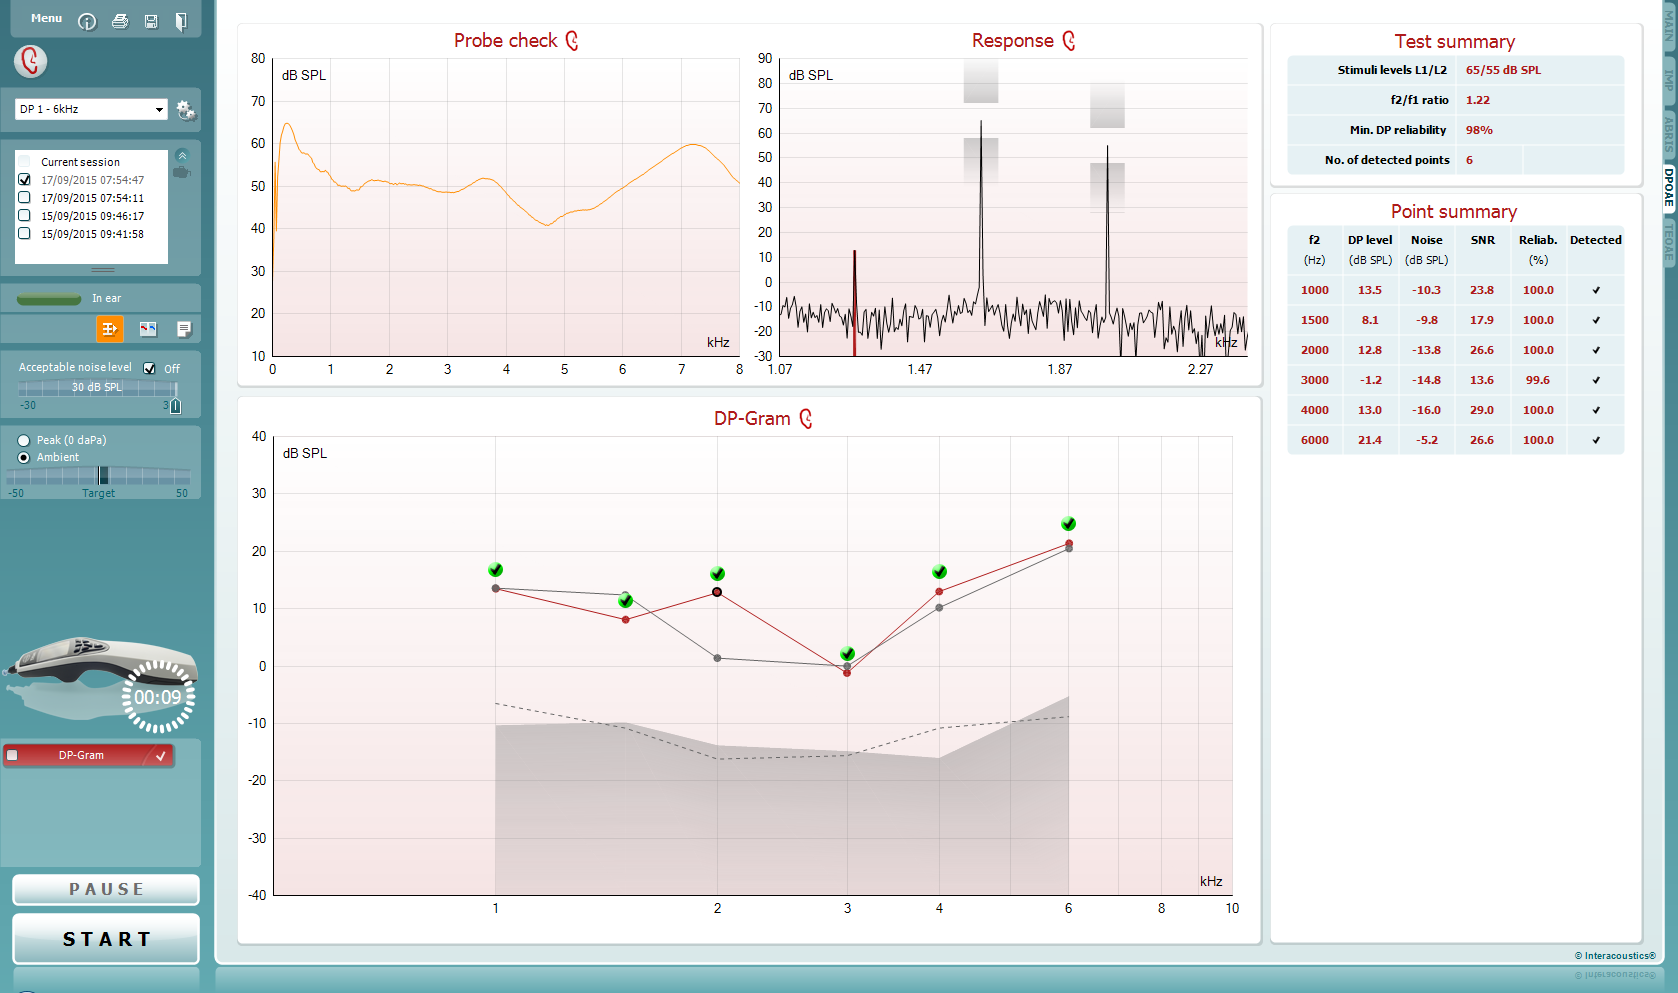Viewport: 1678px width, 993px height.
Task: Switch to the IMP side tab
Action: click(1669, 80)
